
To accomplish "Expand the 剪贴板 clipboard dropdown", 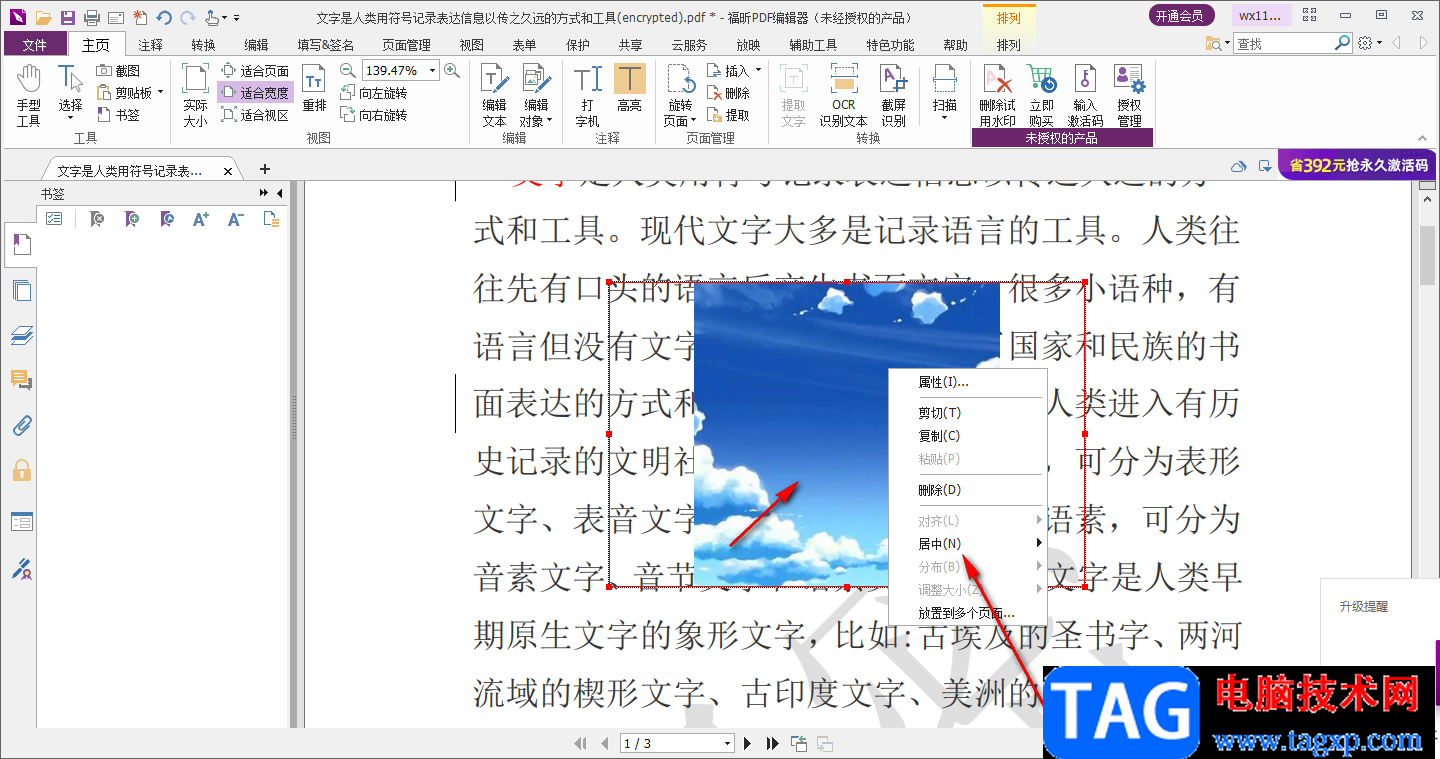I will click(x=160, y=93).
